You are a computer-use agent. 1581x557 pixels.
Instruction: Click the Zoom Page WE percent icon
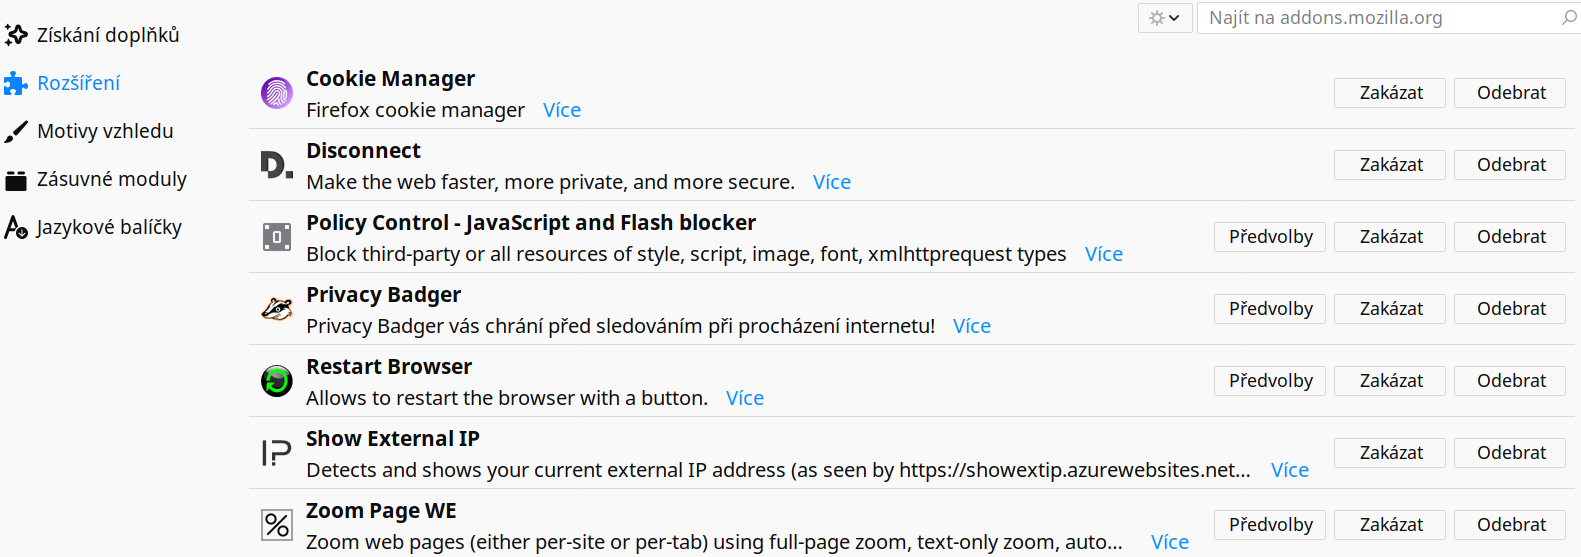(277, 525)
